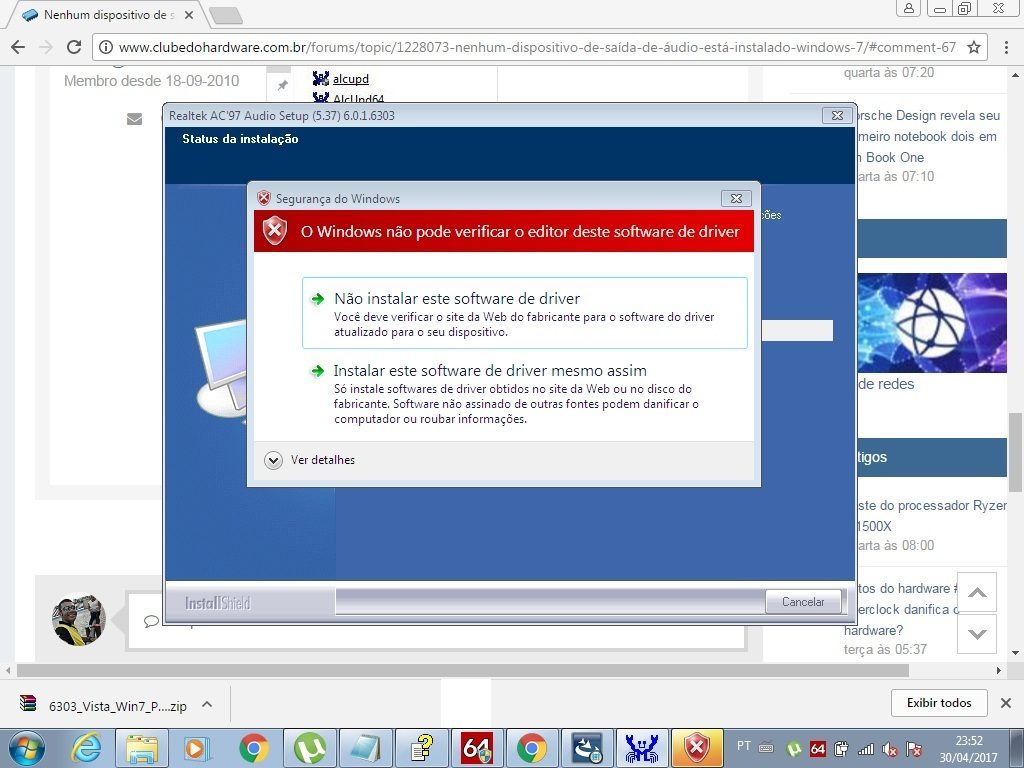Switch to the Chrome taskbar button beside Media Player
Screen dimensions: 1024x768
(x=254, y=748)
